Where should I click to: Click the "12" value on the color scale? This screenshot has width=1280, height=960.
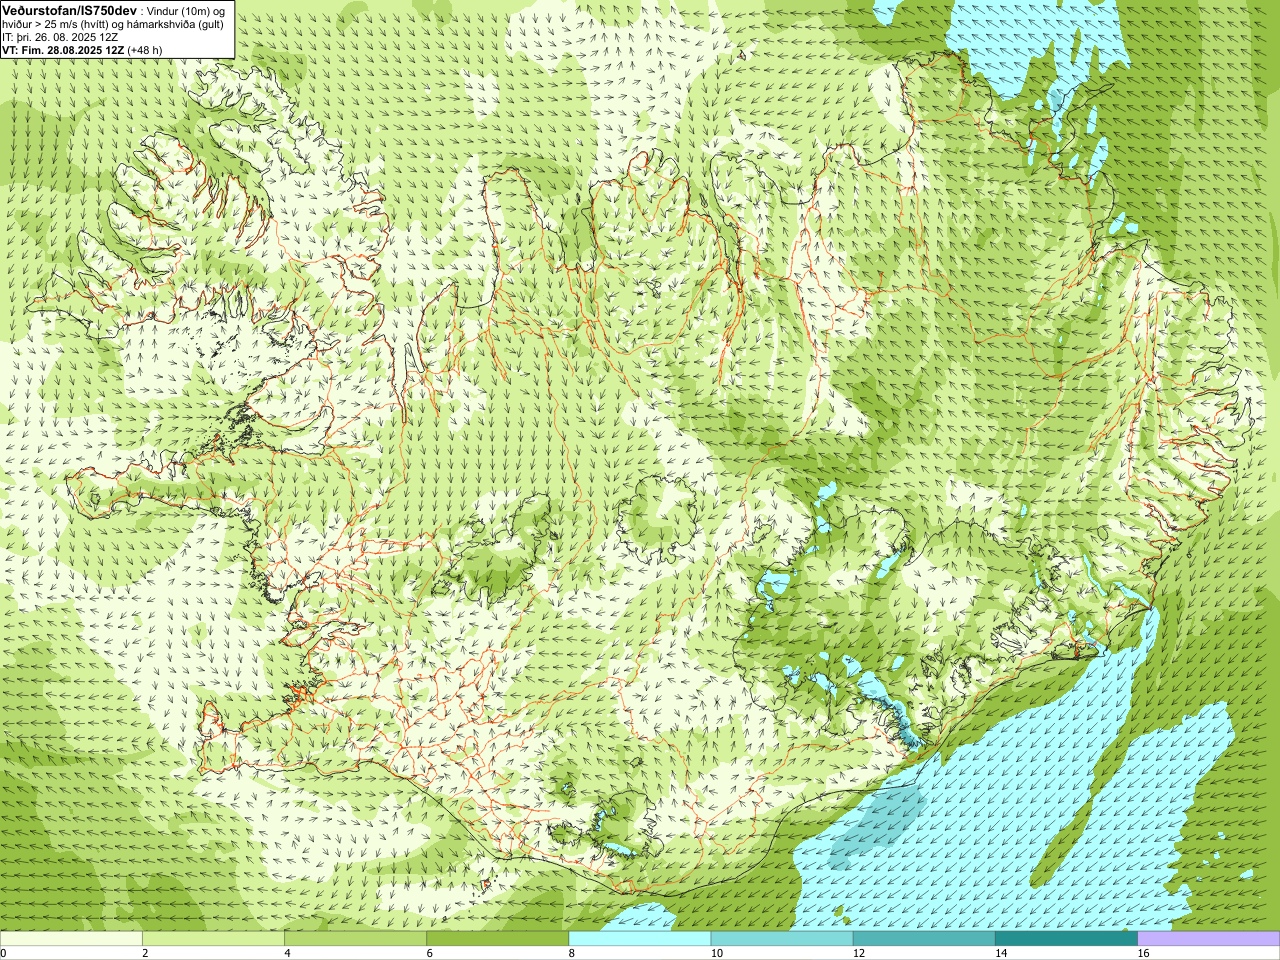tap(858, 953)
